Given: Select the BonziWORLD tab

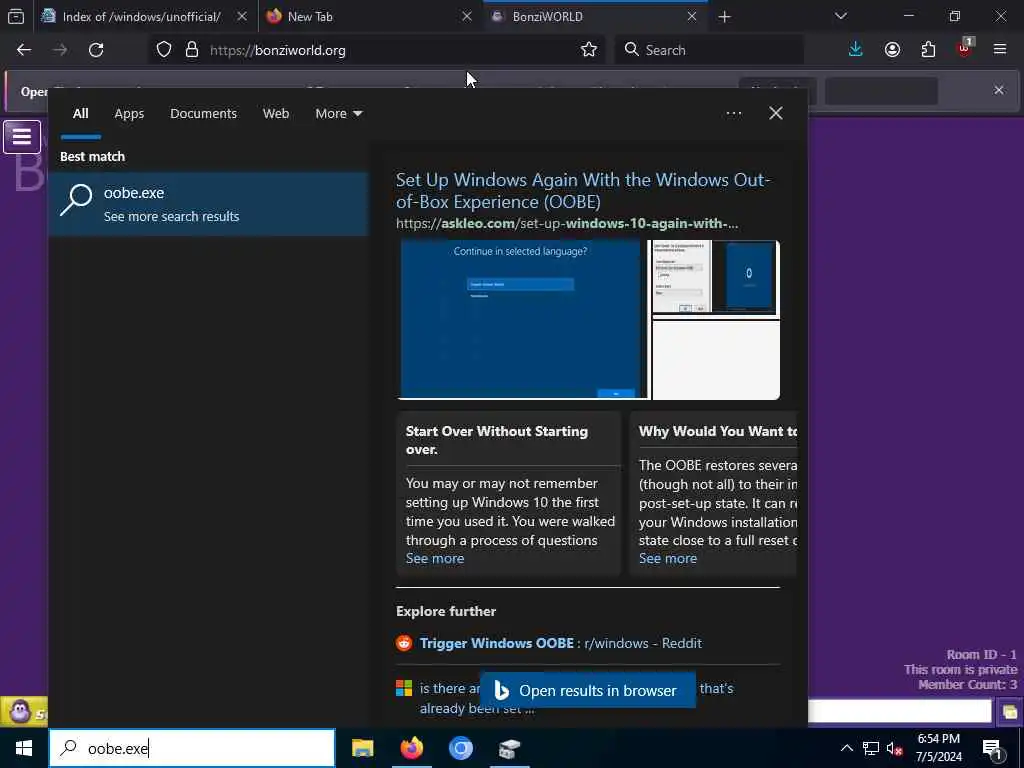Looking at the screenshot, I should pyautogui.click(x=594, y=17).
